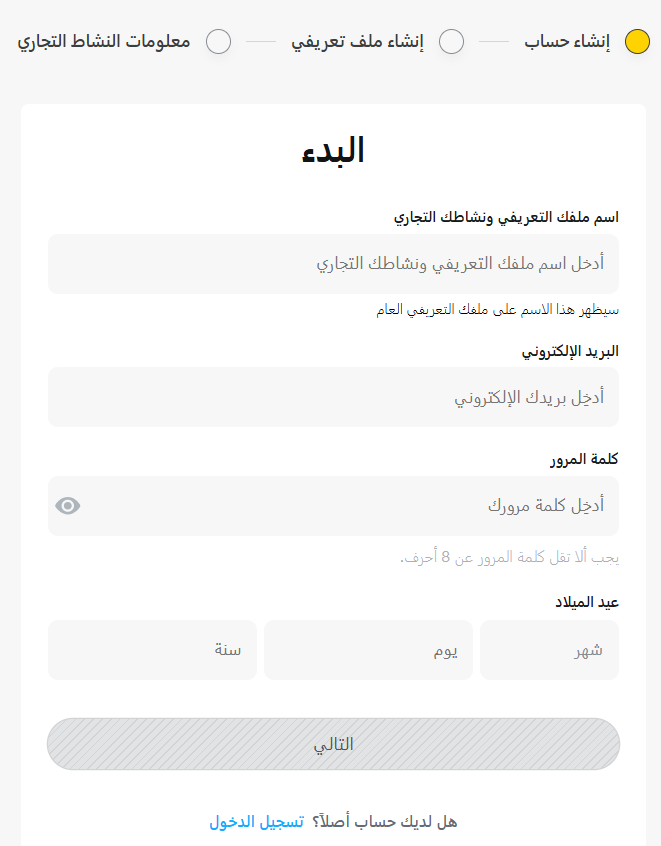Open the شهر birthday month dropdown
This screenshot has width=661, height=846.
549,650
